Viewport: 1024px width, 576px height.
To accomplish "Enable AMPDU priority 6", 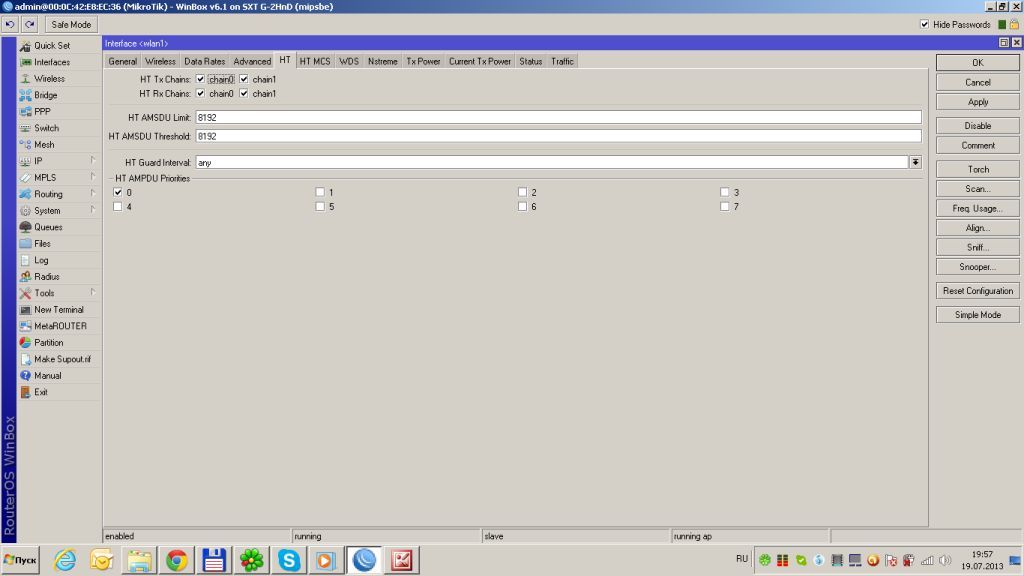I will [522, 206].
